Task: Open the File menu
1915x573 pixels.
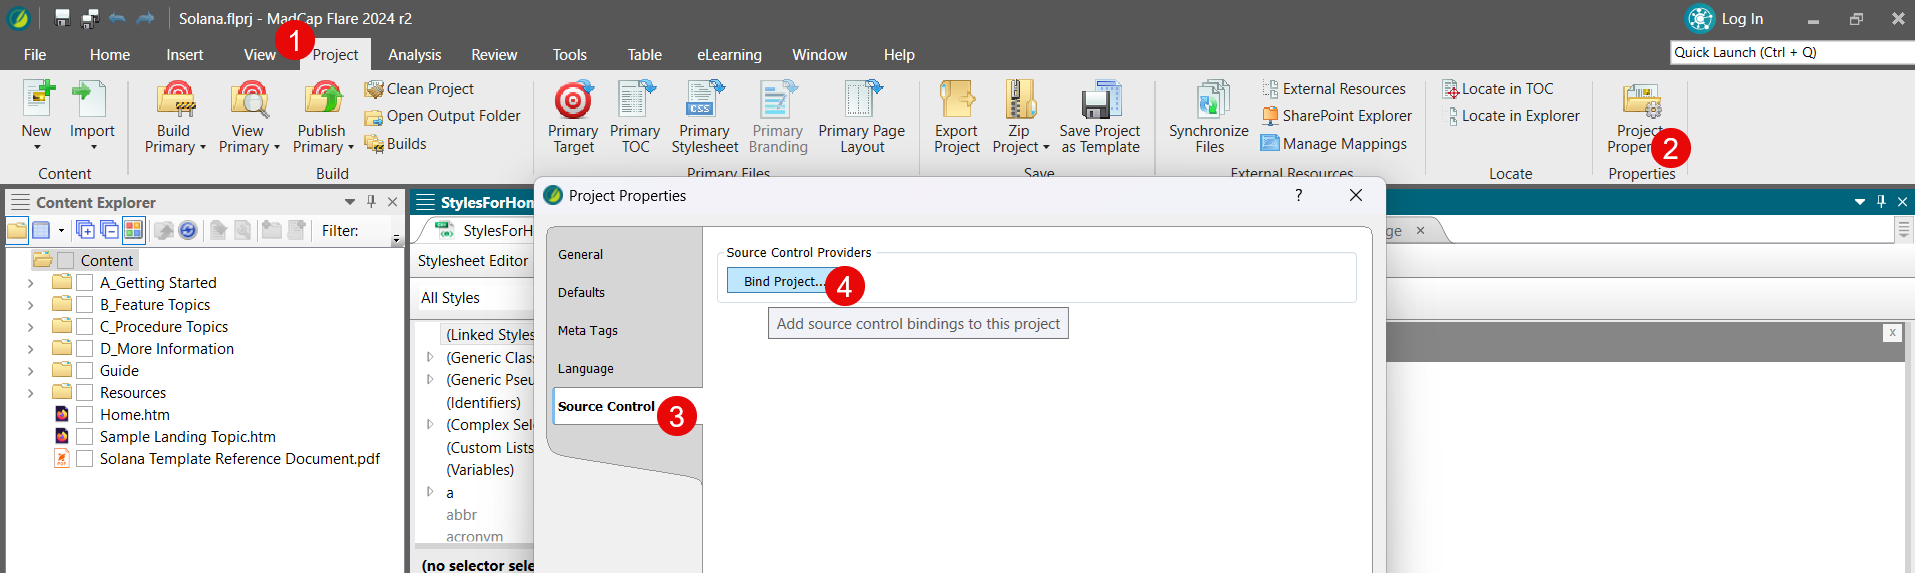Action: 35,55
